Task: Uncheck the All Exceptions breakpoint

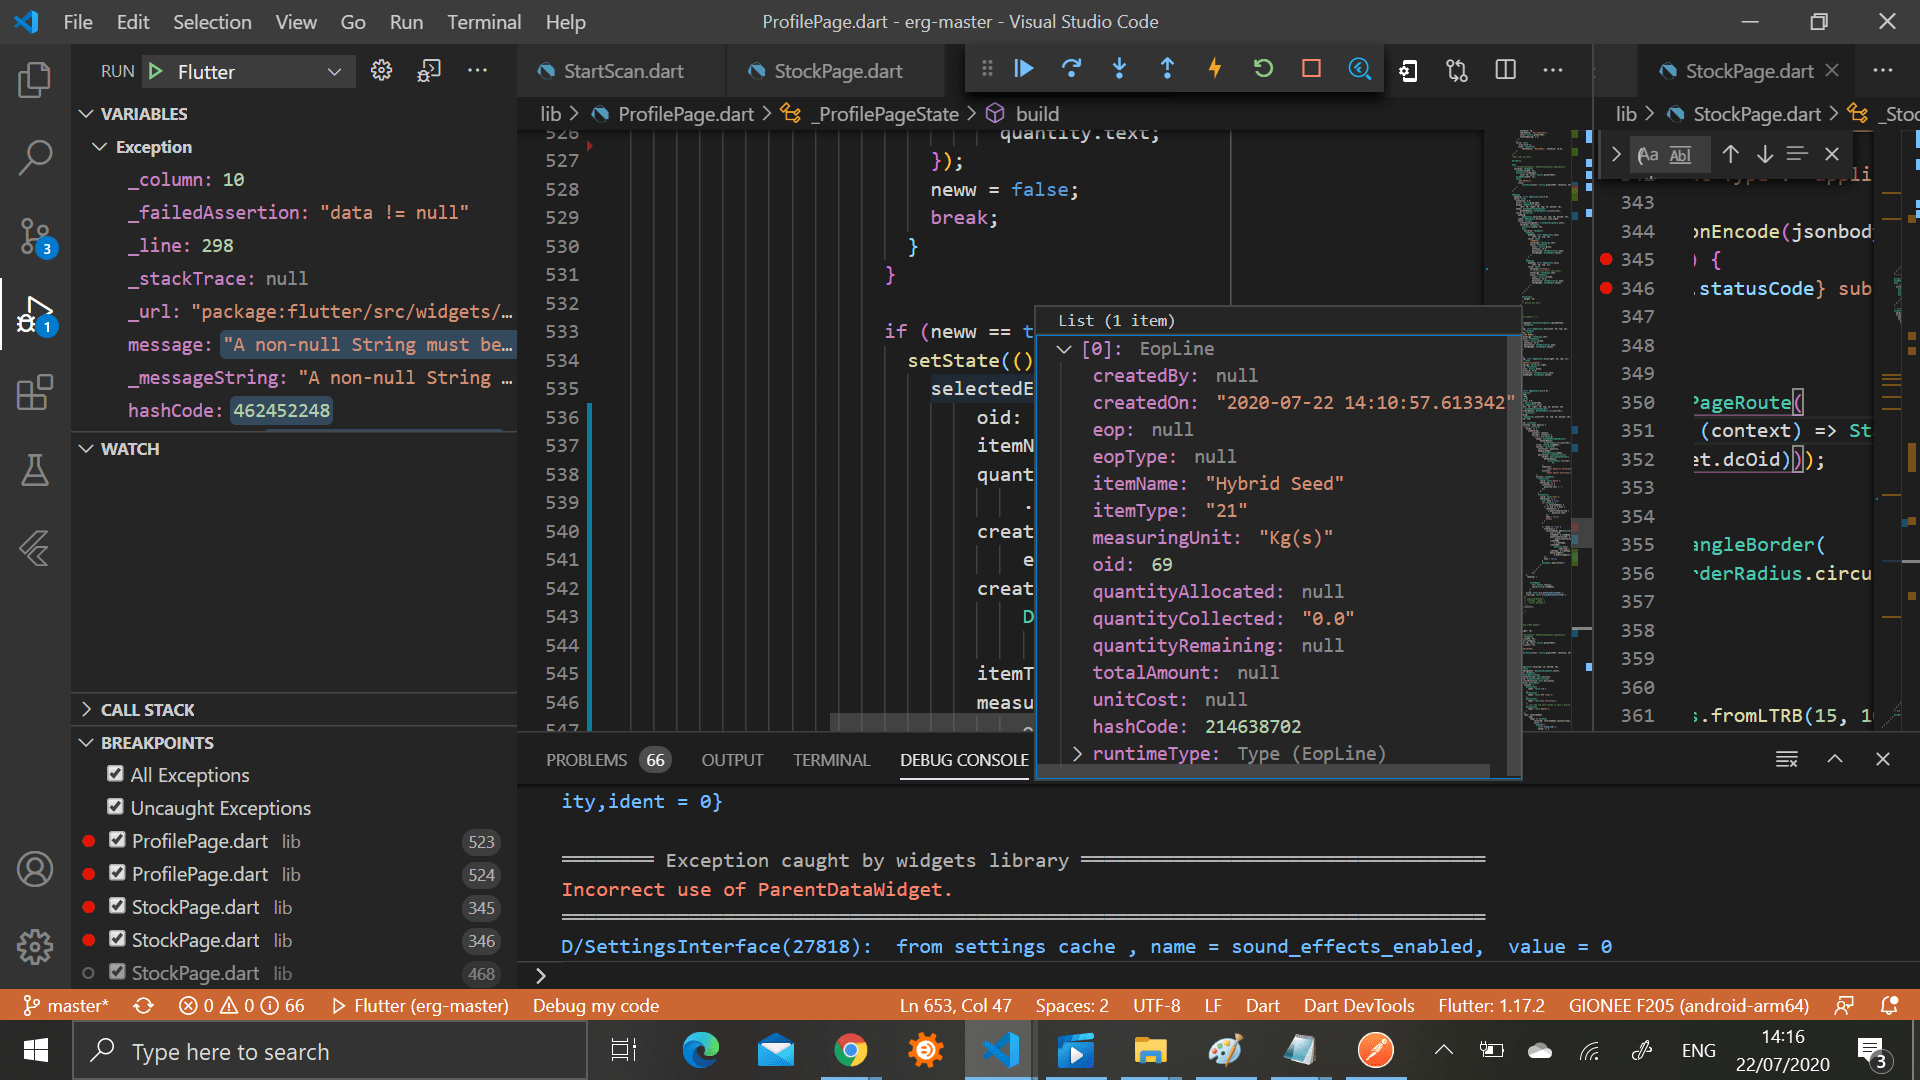Action: [x=117, y=774]
